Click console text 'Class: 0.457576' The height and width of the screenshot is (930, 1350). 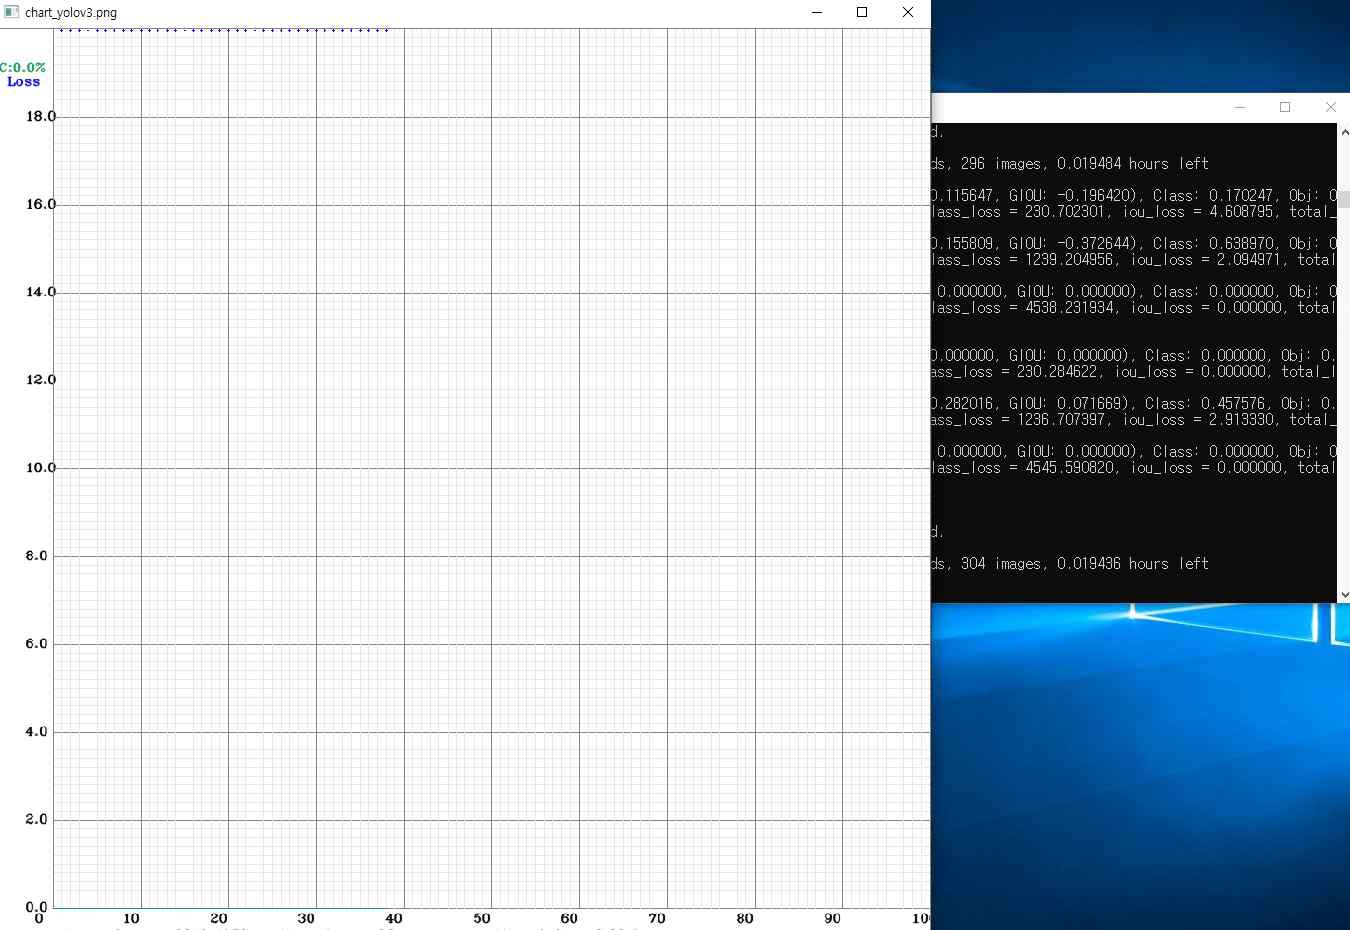point(1204,404)
